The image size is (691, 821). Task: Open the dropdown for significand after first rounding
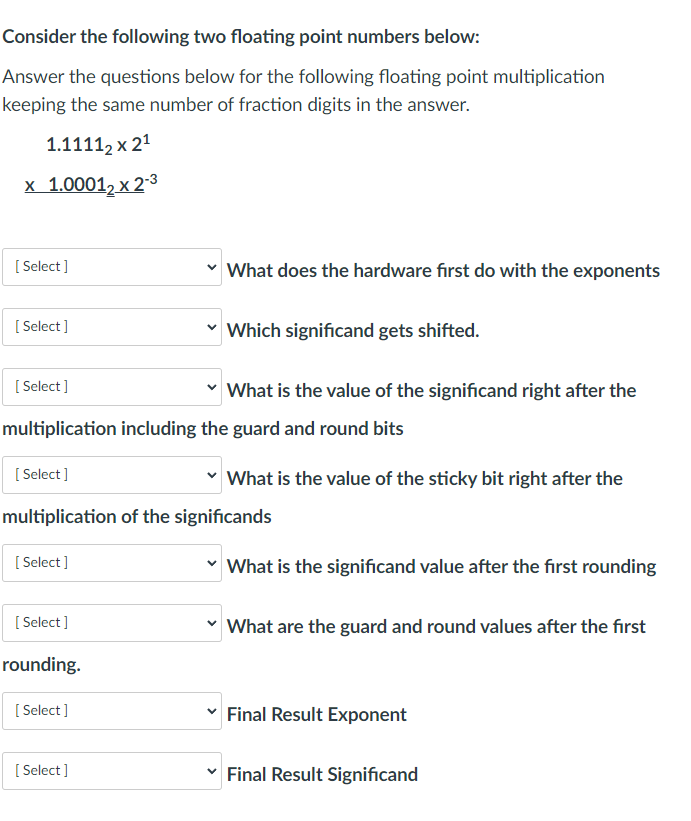pyautogui.click(x=110, y=562)
